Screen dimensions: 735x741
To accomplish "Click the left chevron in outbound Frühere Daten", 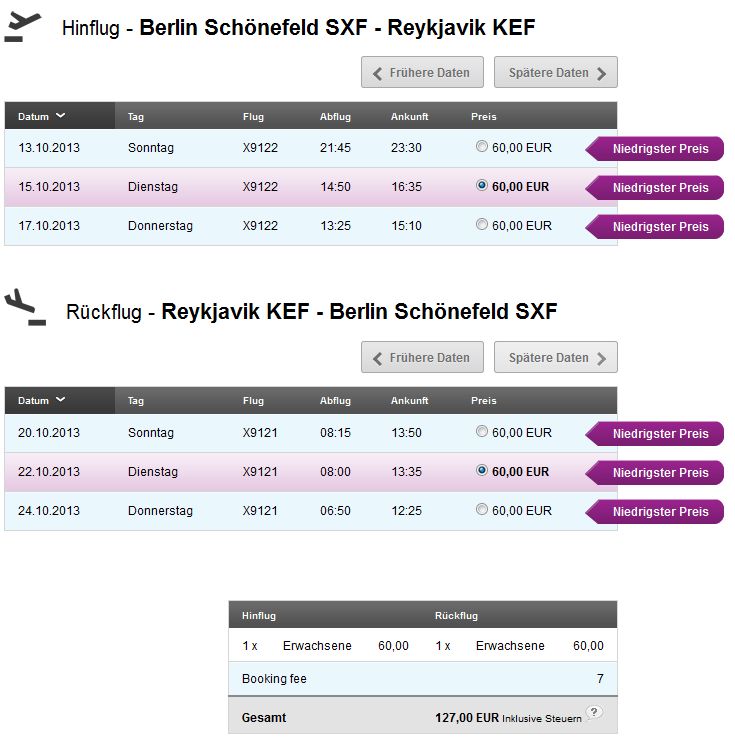I will pyautogui.click(x=377, y=74).
